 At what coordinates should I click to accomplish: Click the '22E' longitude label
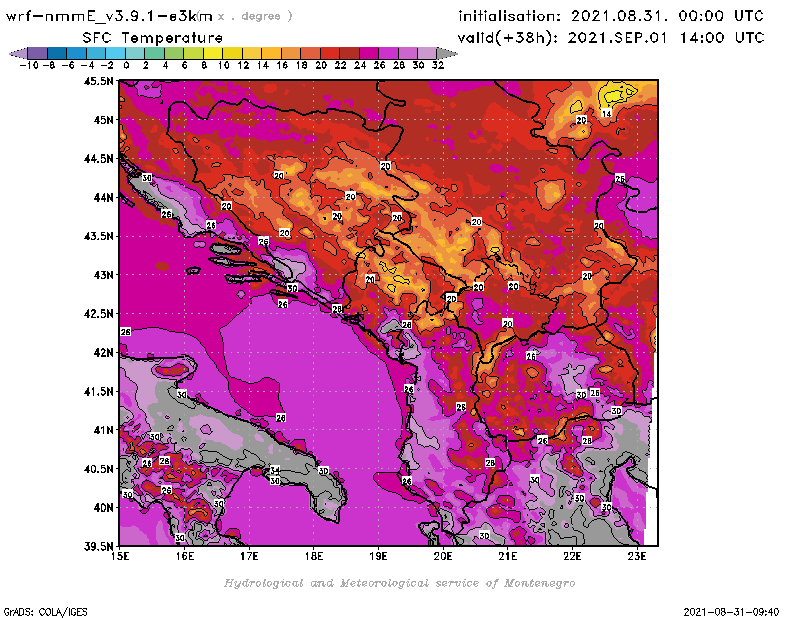572,556
